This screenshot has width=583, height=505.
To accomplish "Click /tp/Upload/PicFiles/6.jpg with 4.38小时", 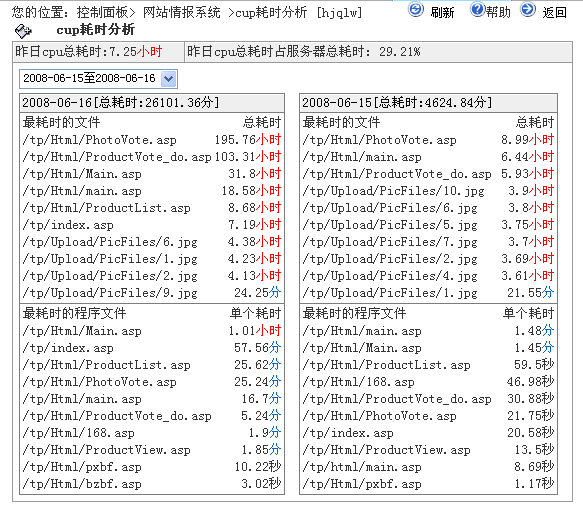I will 152,242.
